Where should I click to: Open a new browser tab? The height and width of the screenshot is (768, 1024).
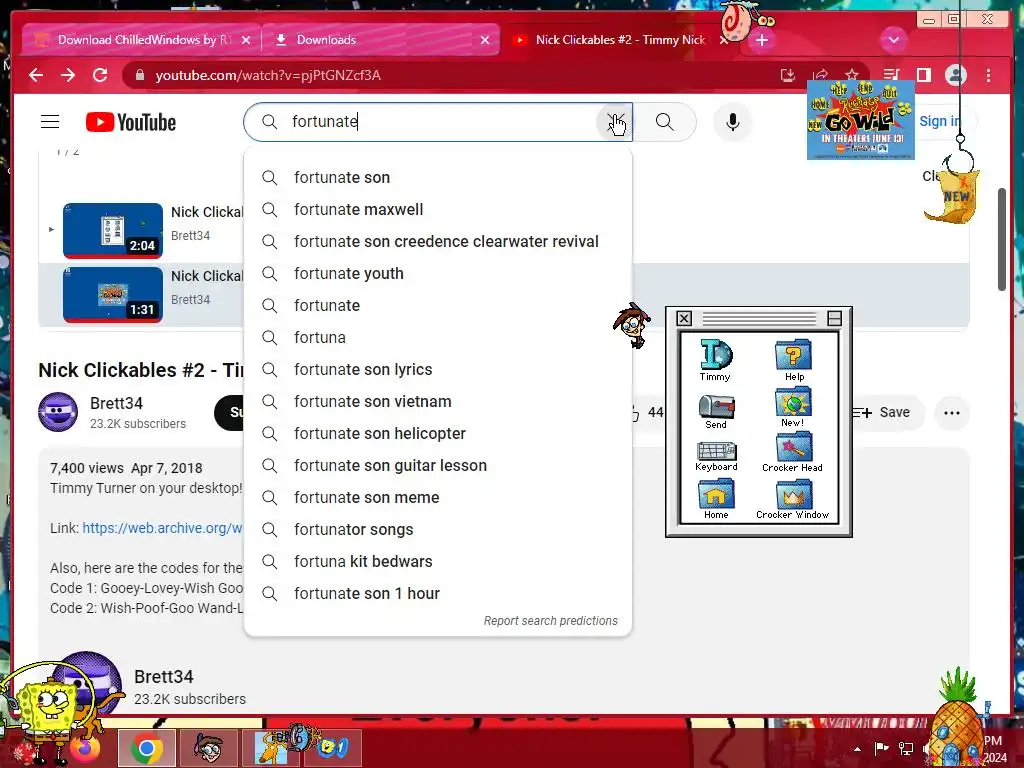tap(761, 40)
